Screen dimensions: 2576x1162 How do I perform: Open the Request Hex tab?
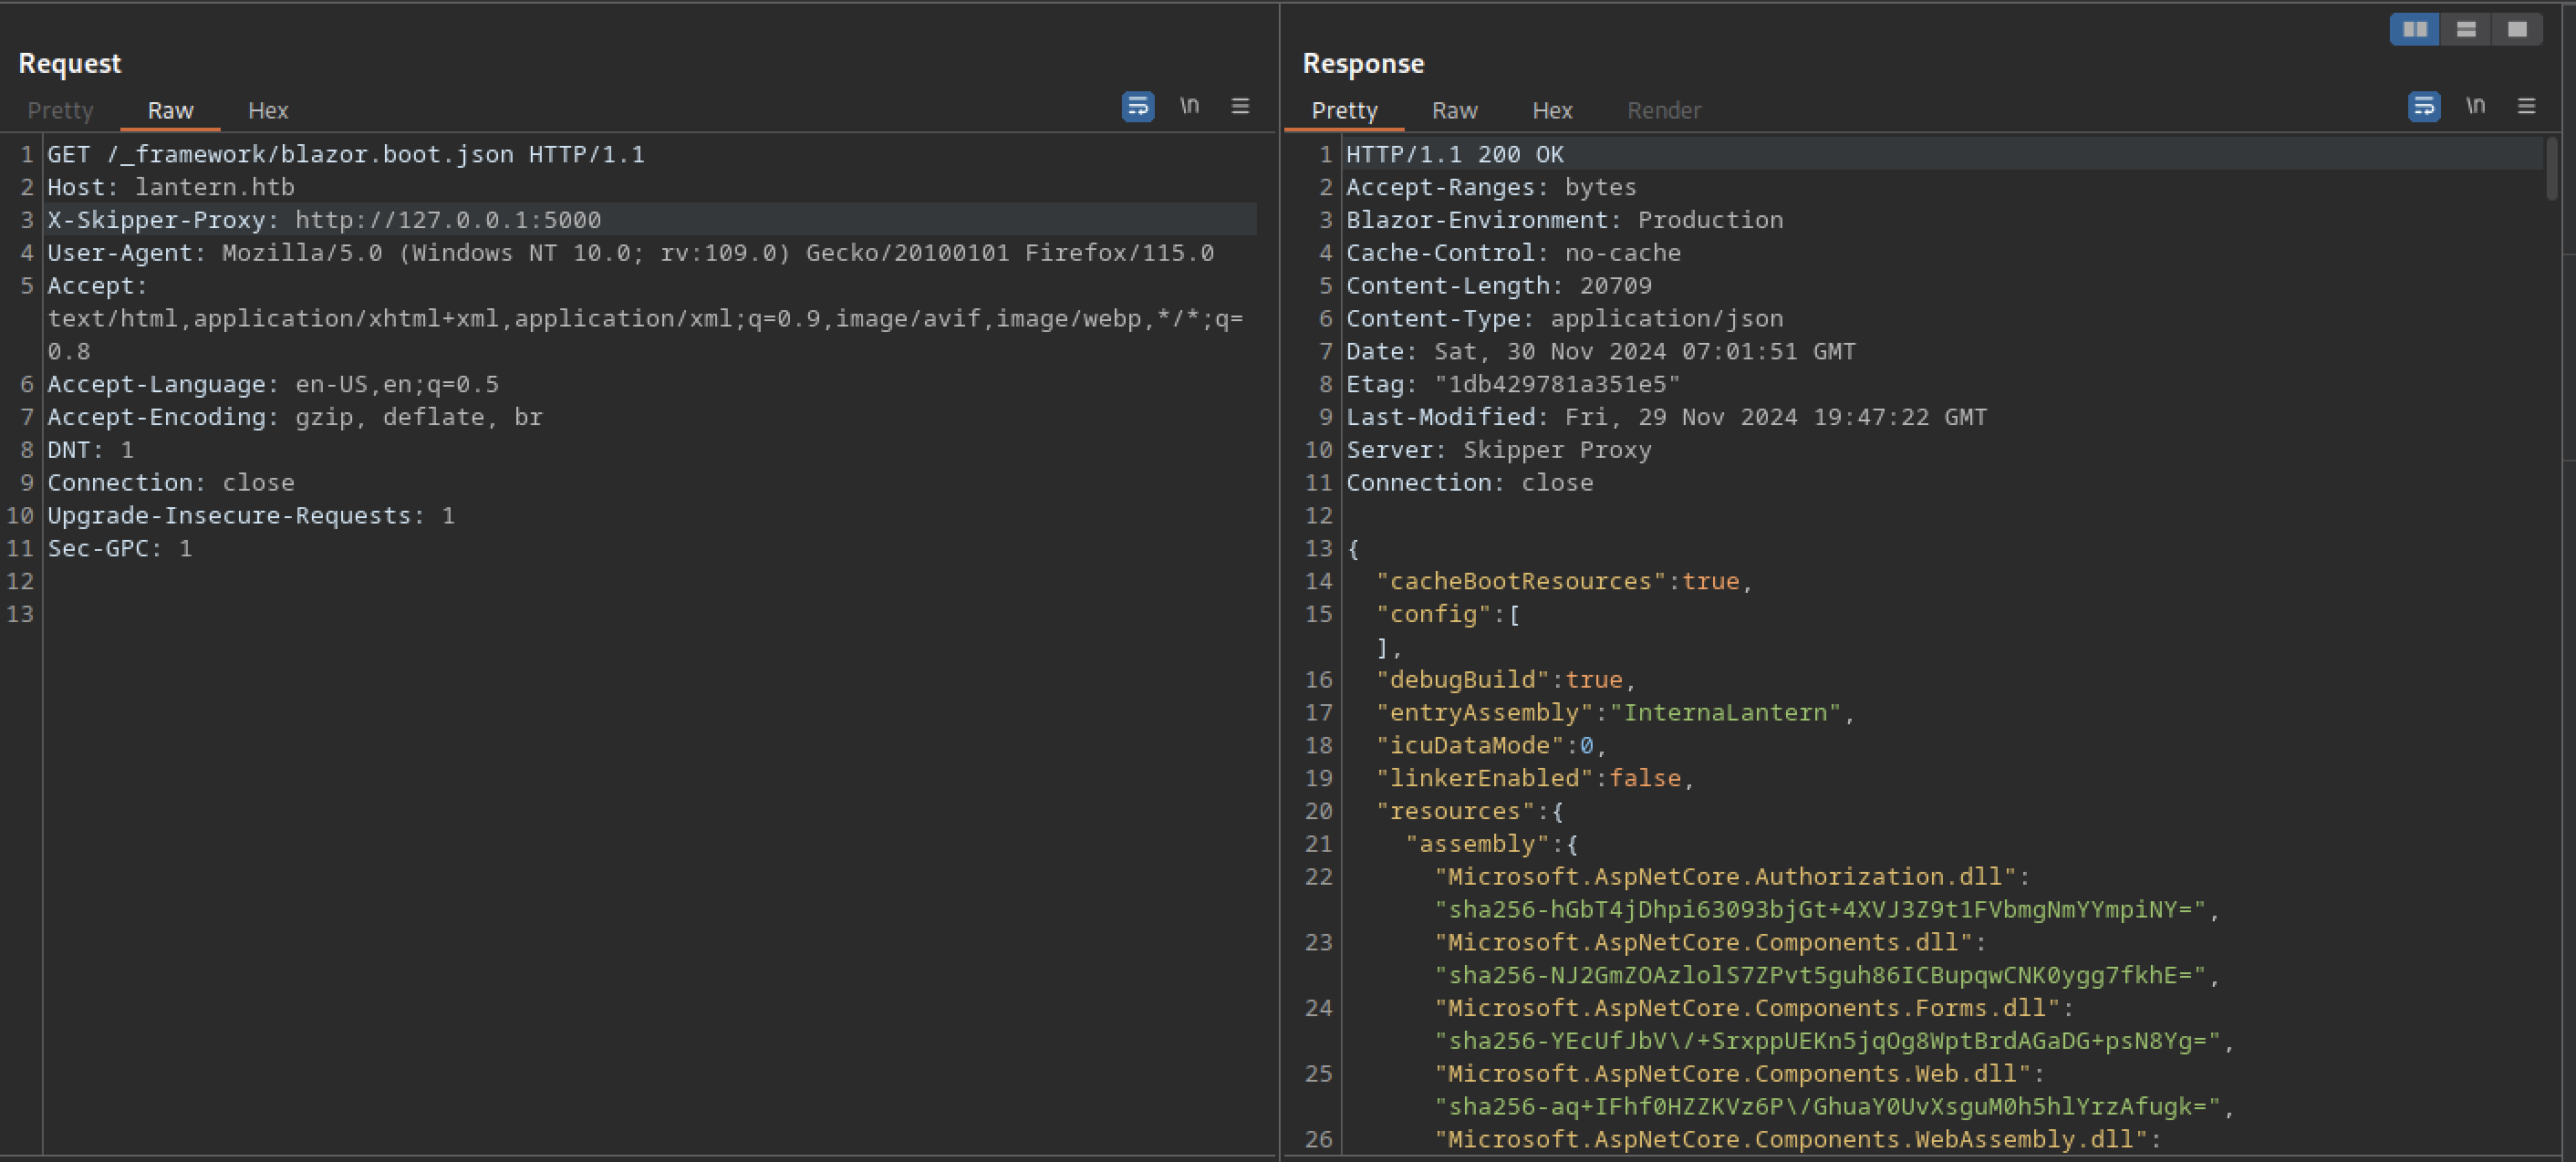268,110
